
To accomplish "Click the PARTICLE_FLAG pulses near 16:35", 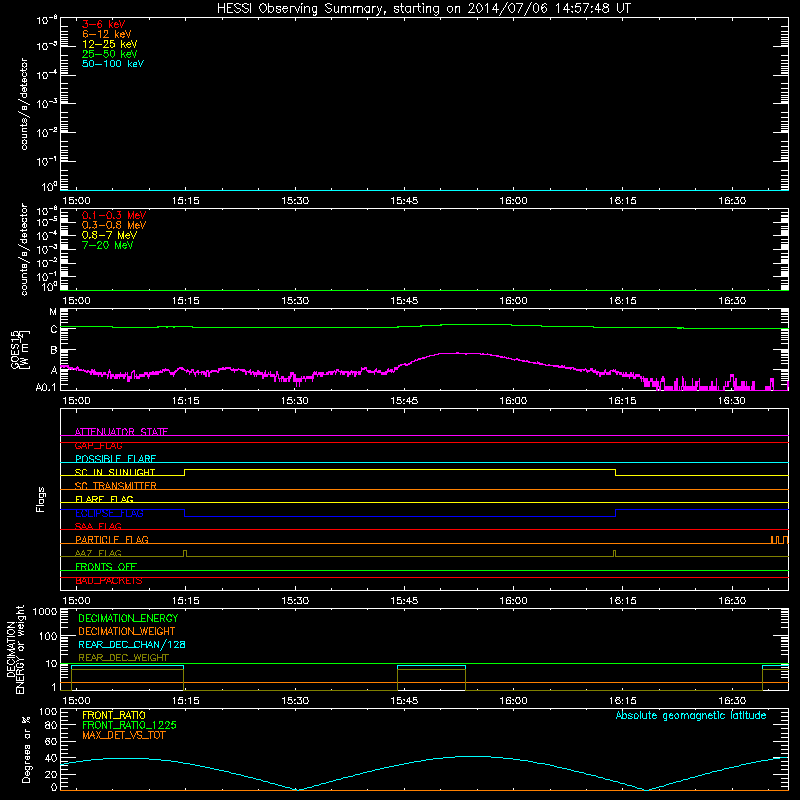I will click(779, 540).
